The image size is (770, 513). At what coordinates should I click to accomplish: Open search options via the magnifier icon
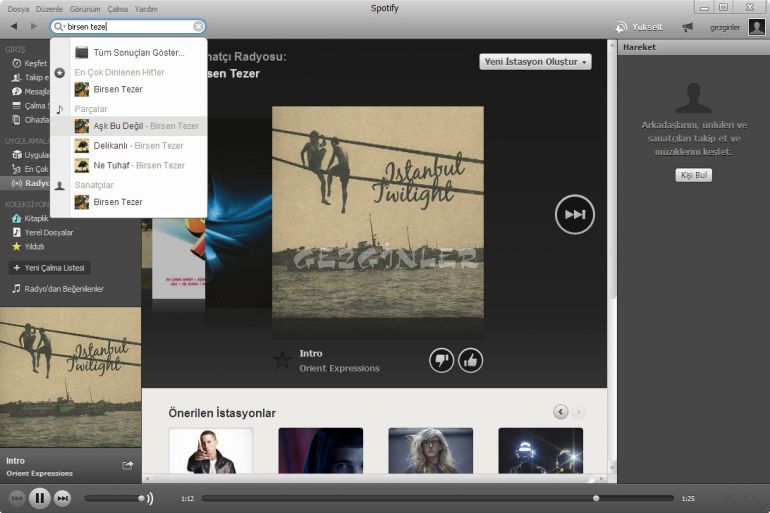pyautogui.click(x=58, y=27)
